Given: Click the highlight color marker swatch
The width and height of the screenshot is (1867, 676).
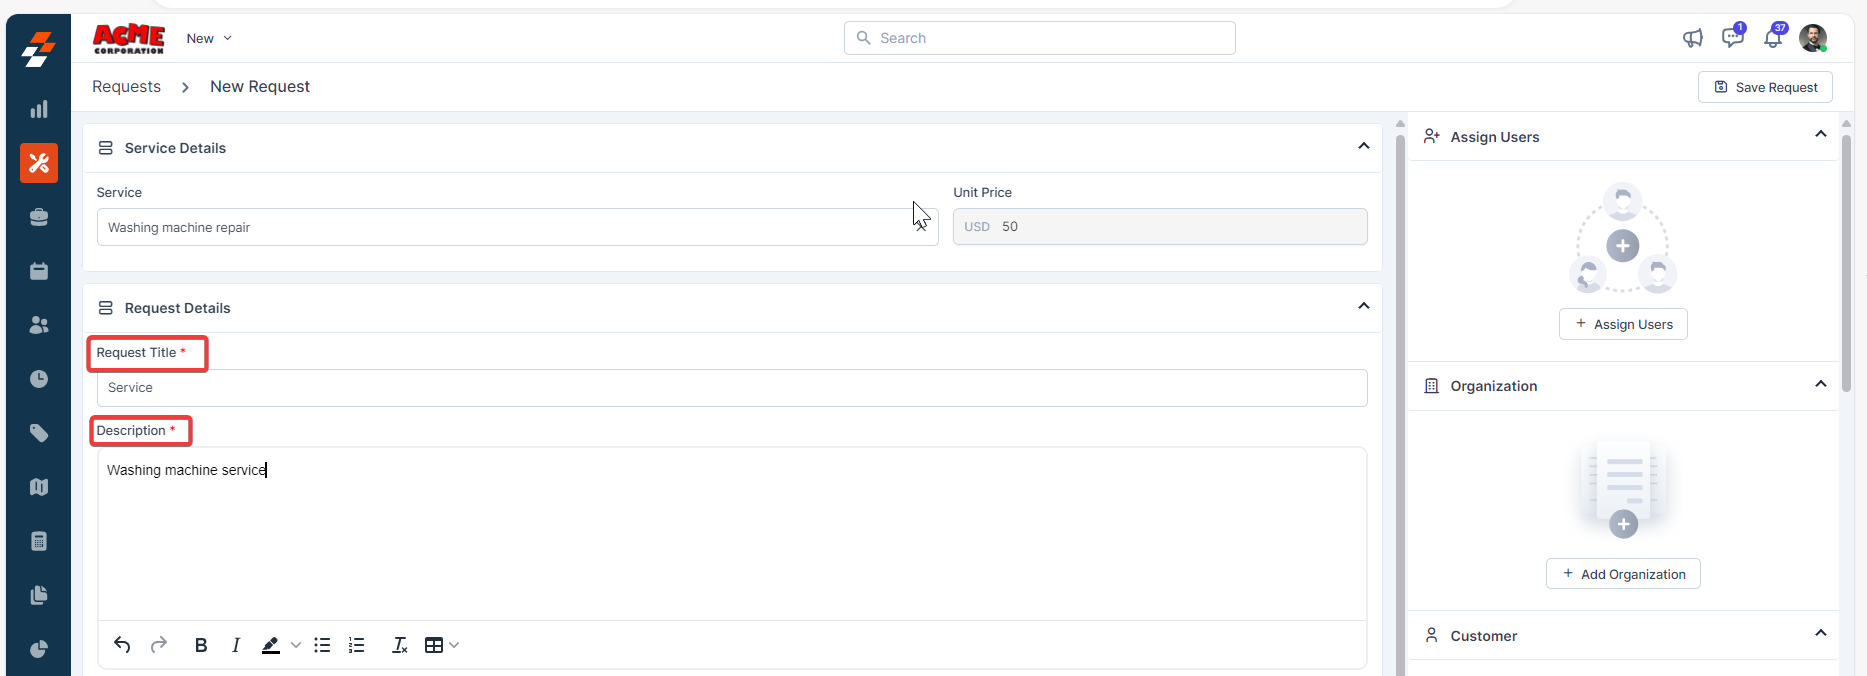Looking at the screenshot, I should coord(270,645).
